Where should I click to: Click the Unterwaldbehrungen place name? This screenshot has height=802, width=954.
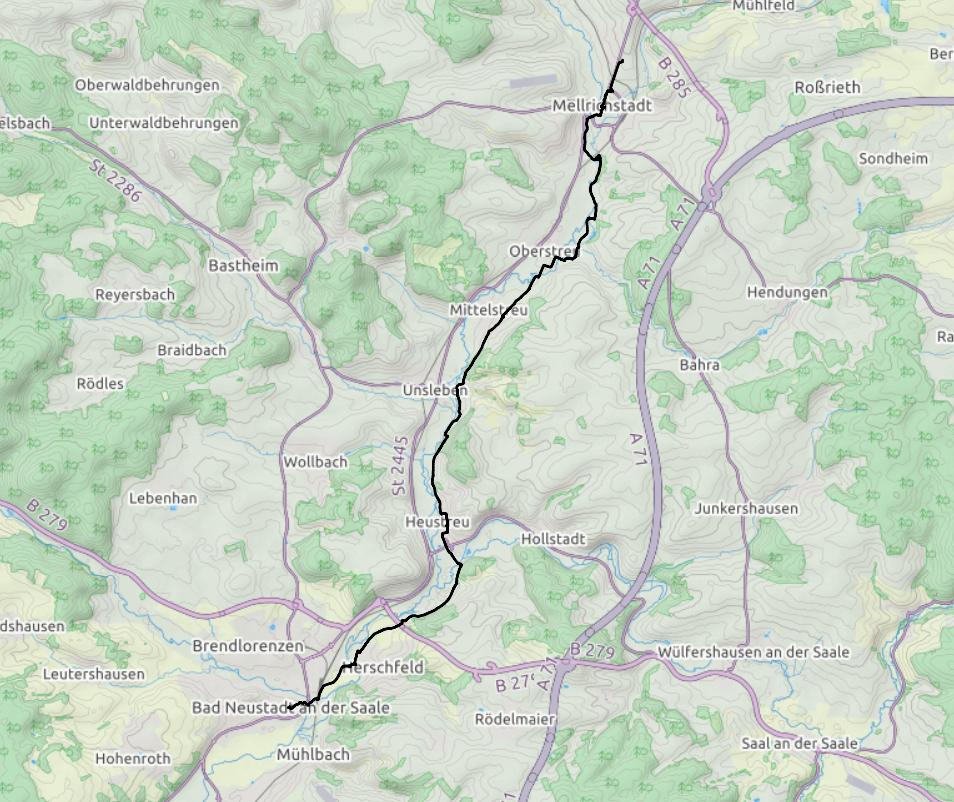[x=164, y=123]
